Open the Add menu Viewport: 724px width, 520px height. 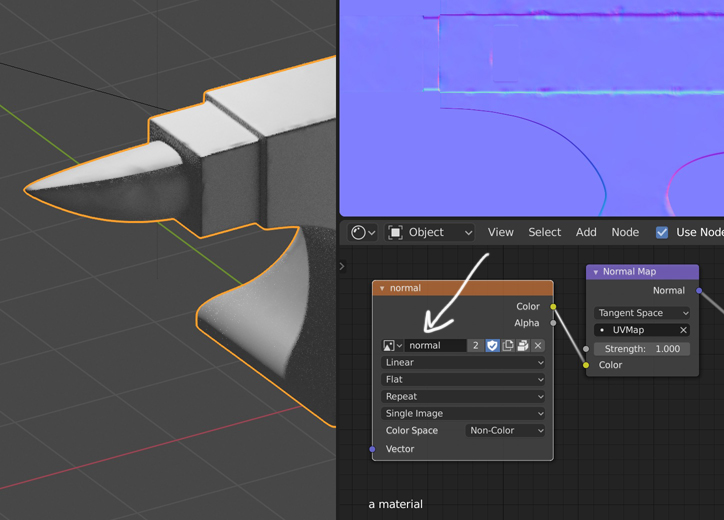coord(586,232)
